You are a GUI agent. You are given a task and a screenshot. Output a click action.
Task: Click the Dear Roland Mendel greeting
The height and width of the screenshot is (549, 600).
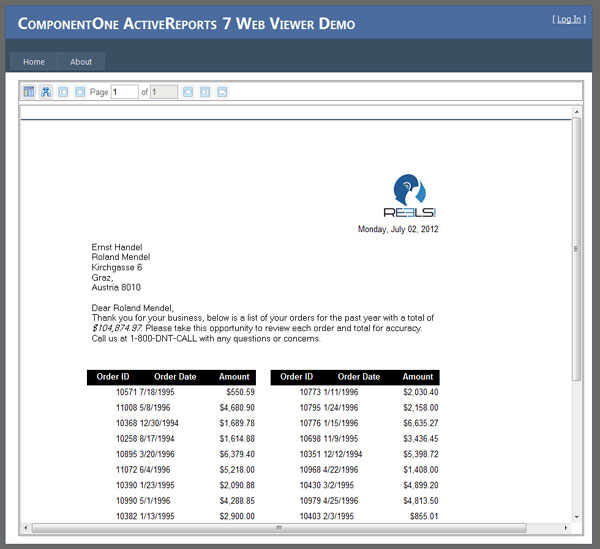(132, 308)
